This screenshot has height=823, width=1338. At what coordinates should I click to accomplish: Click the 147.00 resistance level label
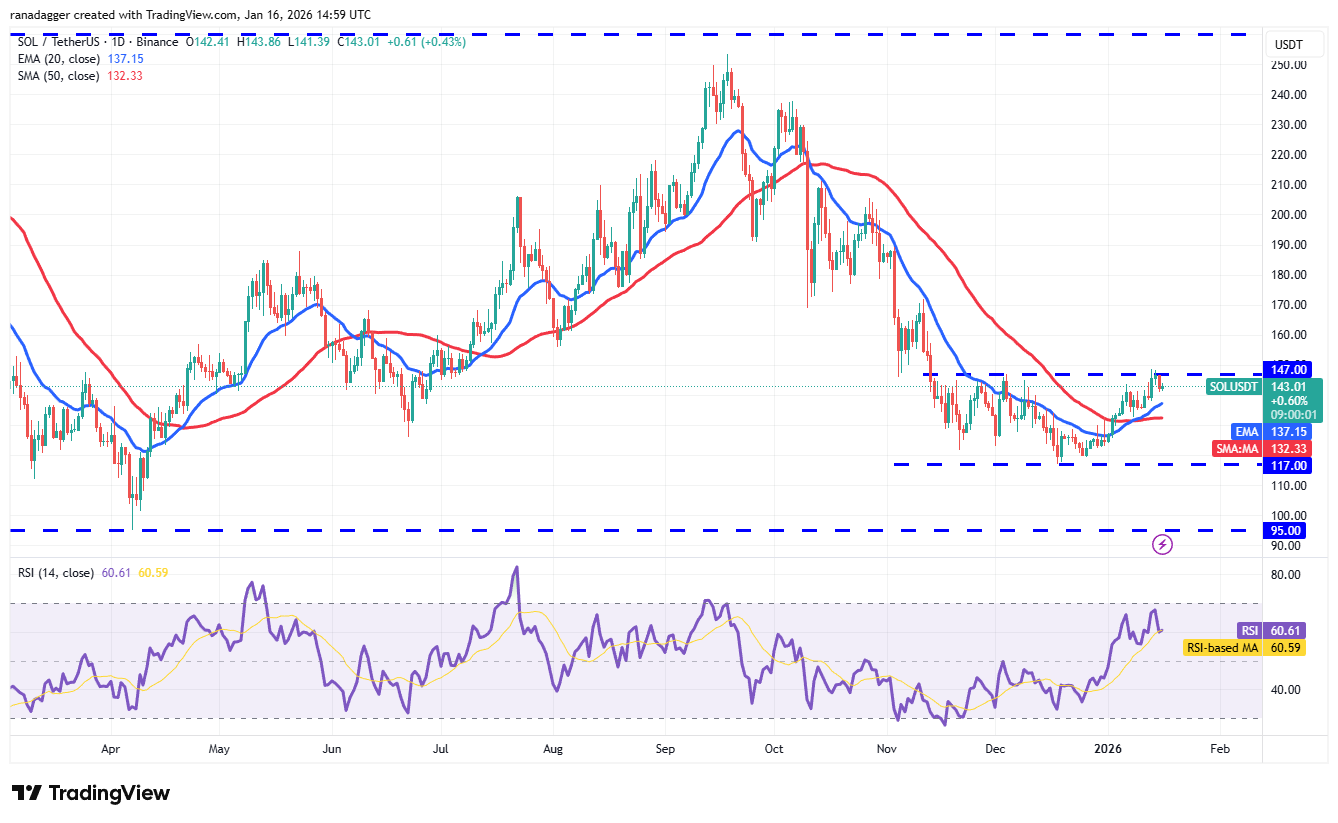pos(1288,370)
